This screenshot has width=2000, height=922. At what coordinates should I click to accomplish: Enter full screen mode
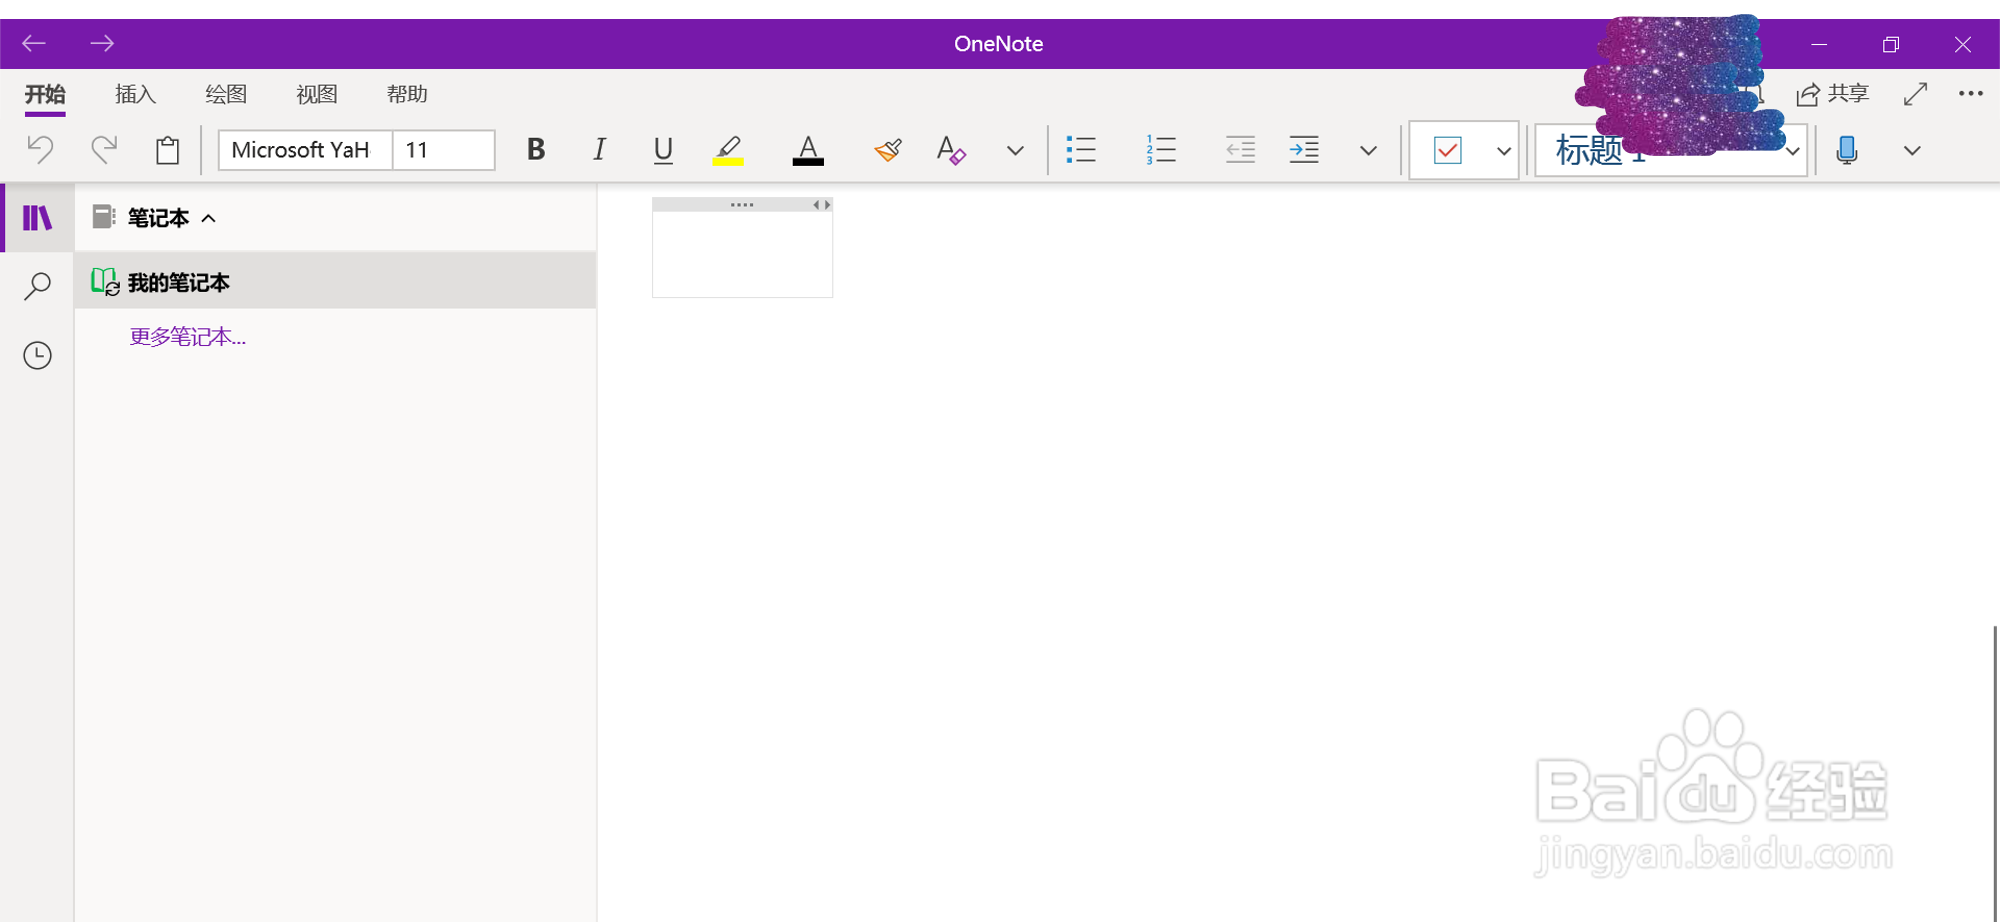(1915, 94)
